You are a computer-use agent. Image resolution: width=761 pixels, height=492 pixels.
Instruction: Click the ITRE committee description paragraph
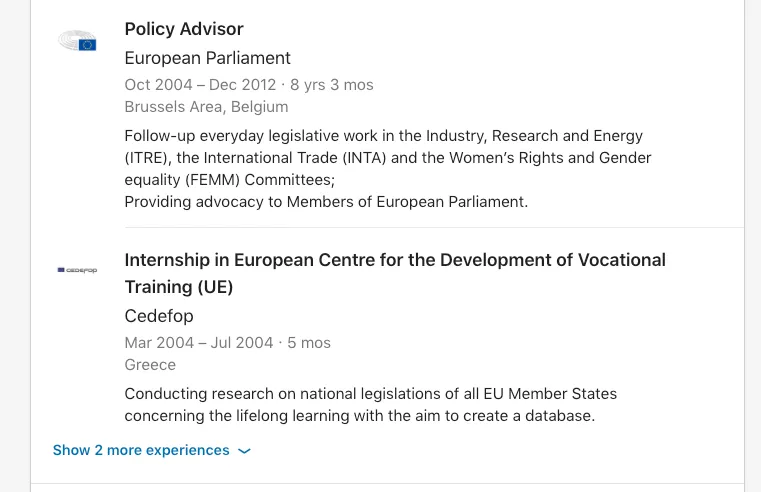388,158
